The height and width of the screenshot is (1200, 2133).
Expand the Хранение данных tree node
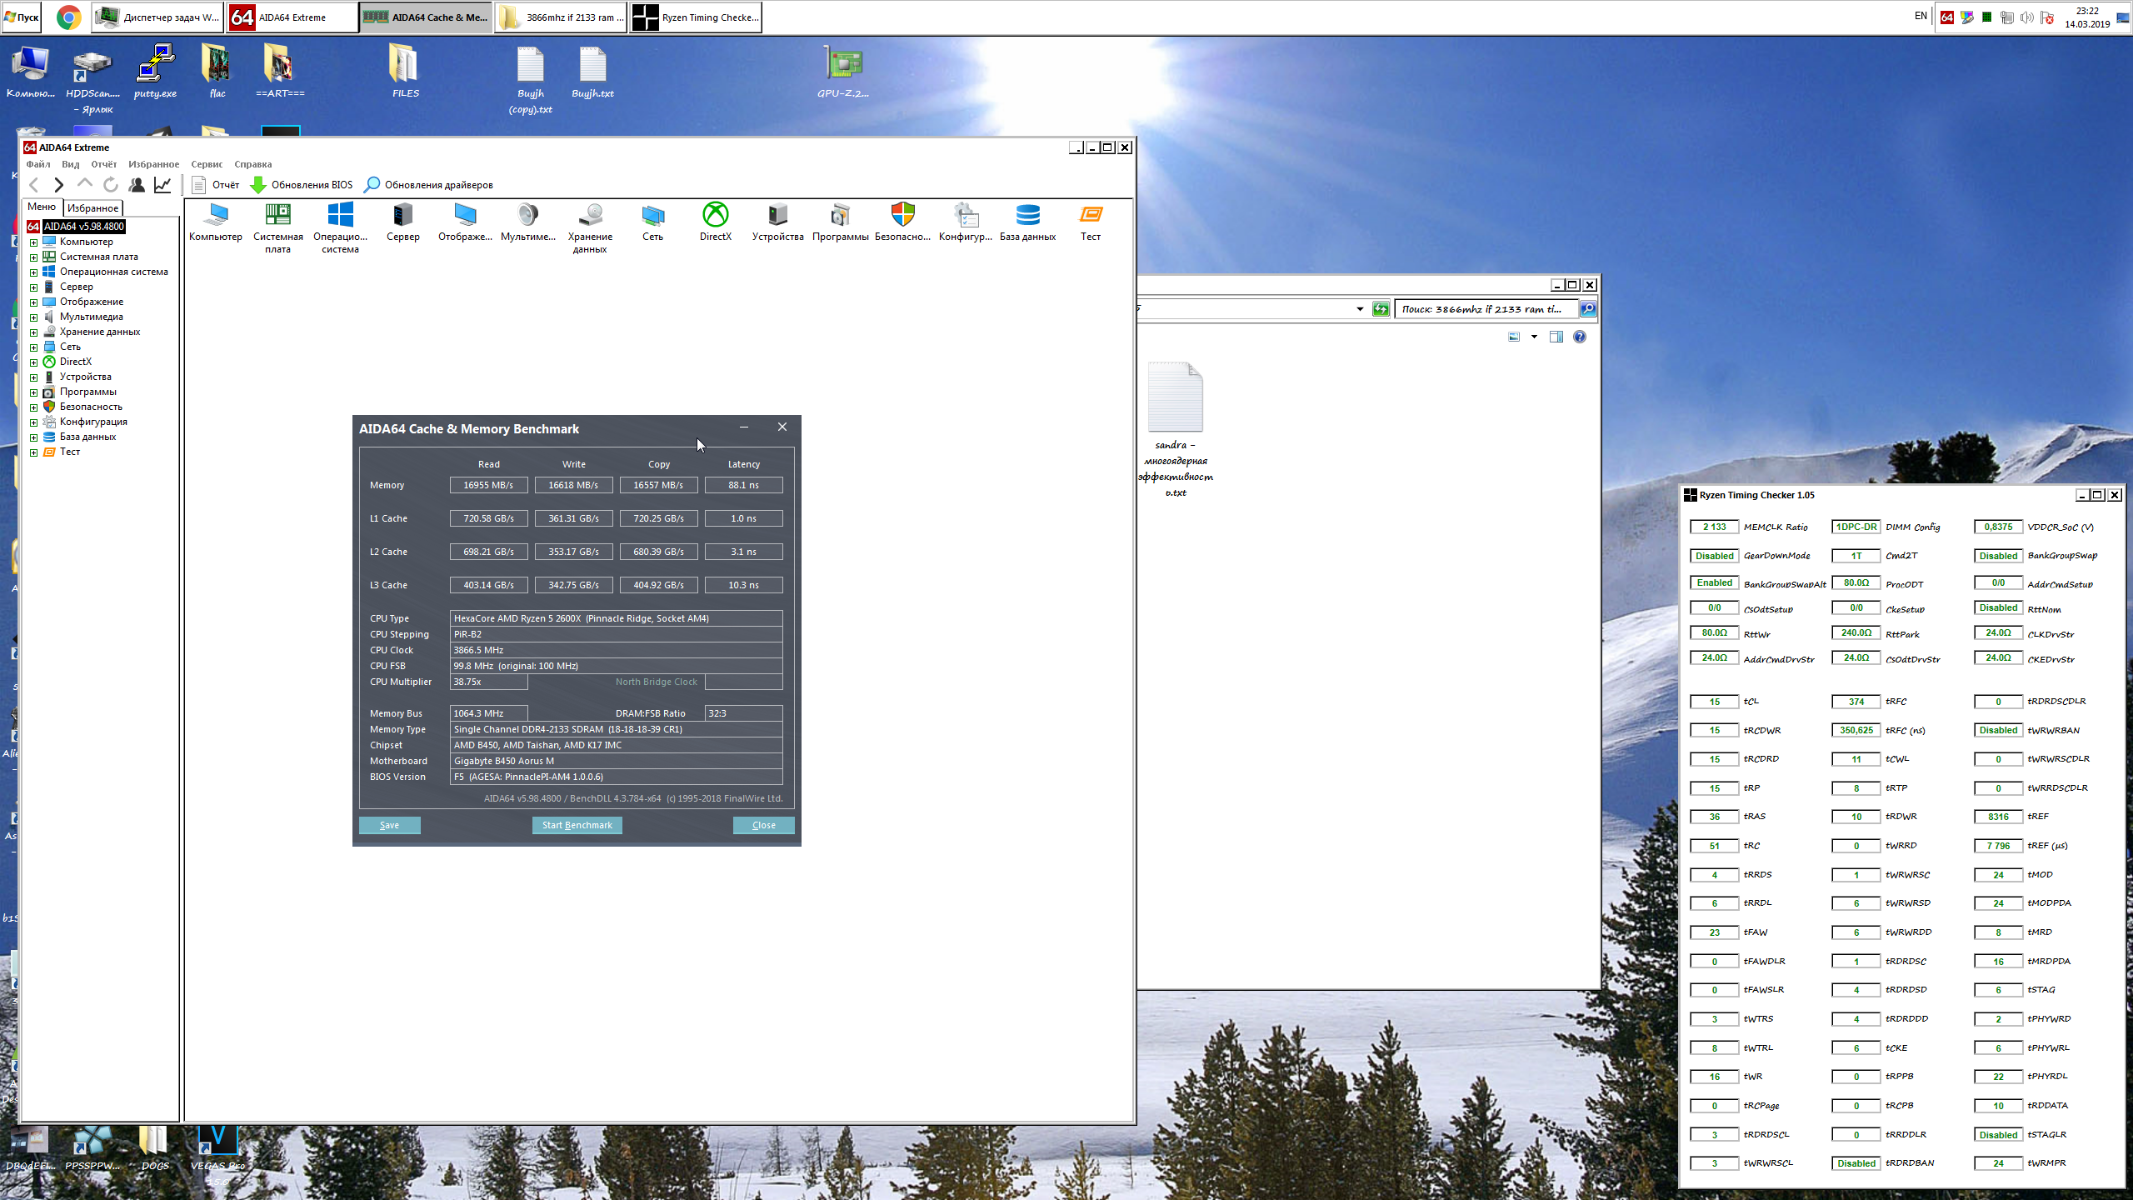pos(33,332)
